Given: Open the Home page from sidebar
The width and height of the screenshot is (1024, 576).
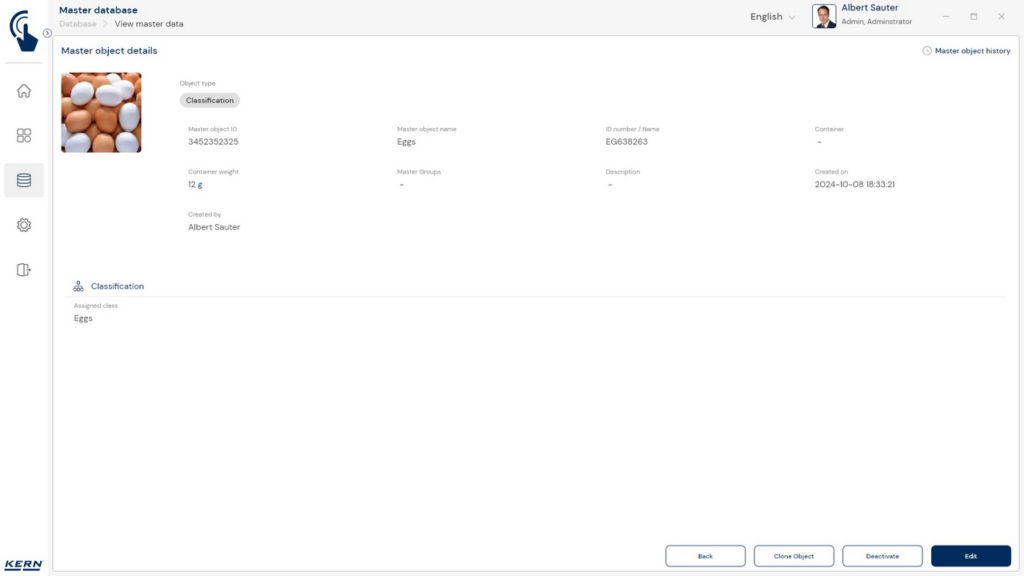Looking at the screenshot, I should pyautogui.click(x=24, y=91).
